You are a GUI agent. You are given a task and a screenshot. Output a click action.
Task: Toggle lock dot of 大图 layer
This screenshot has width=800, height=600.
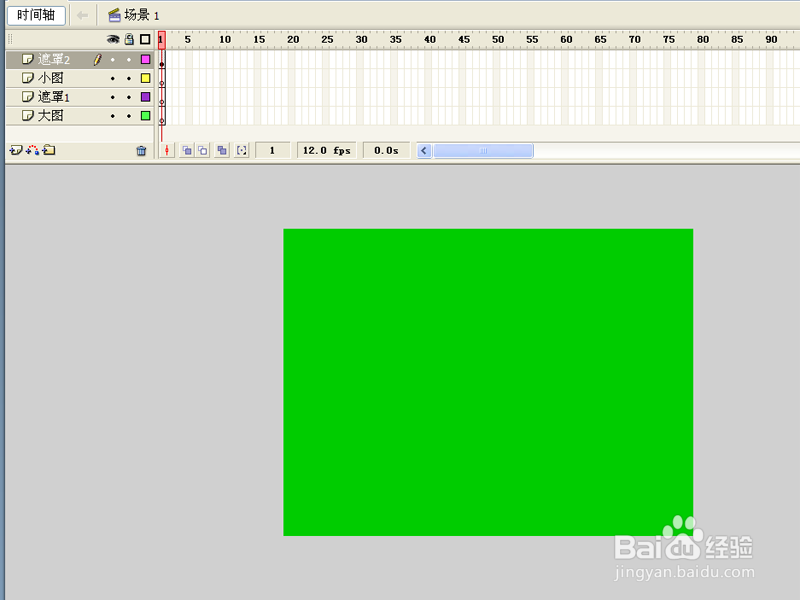coord(129,116)
